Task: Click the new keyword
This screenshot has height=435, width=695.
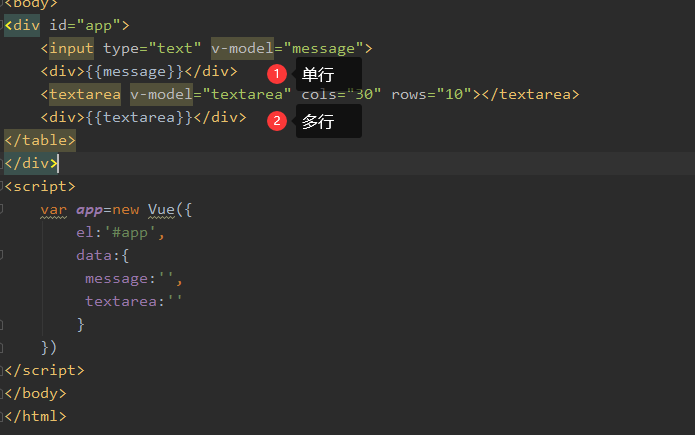Action: 125,210
